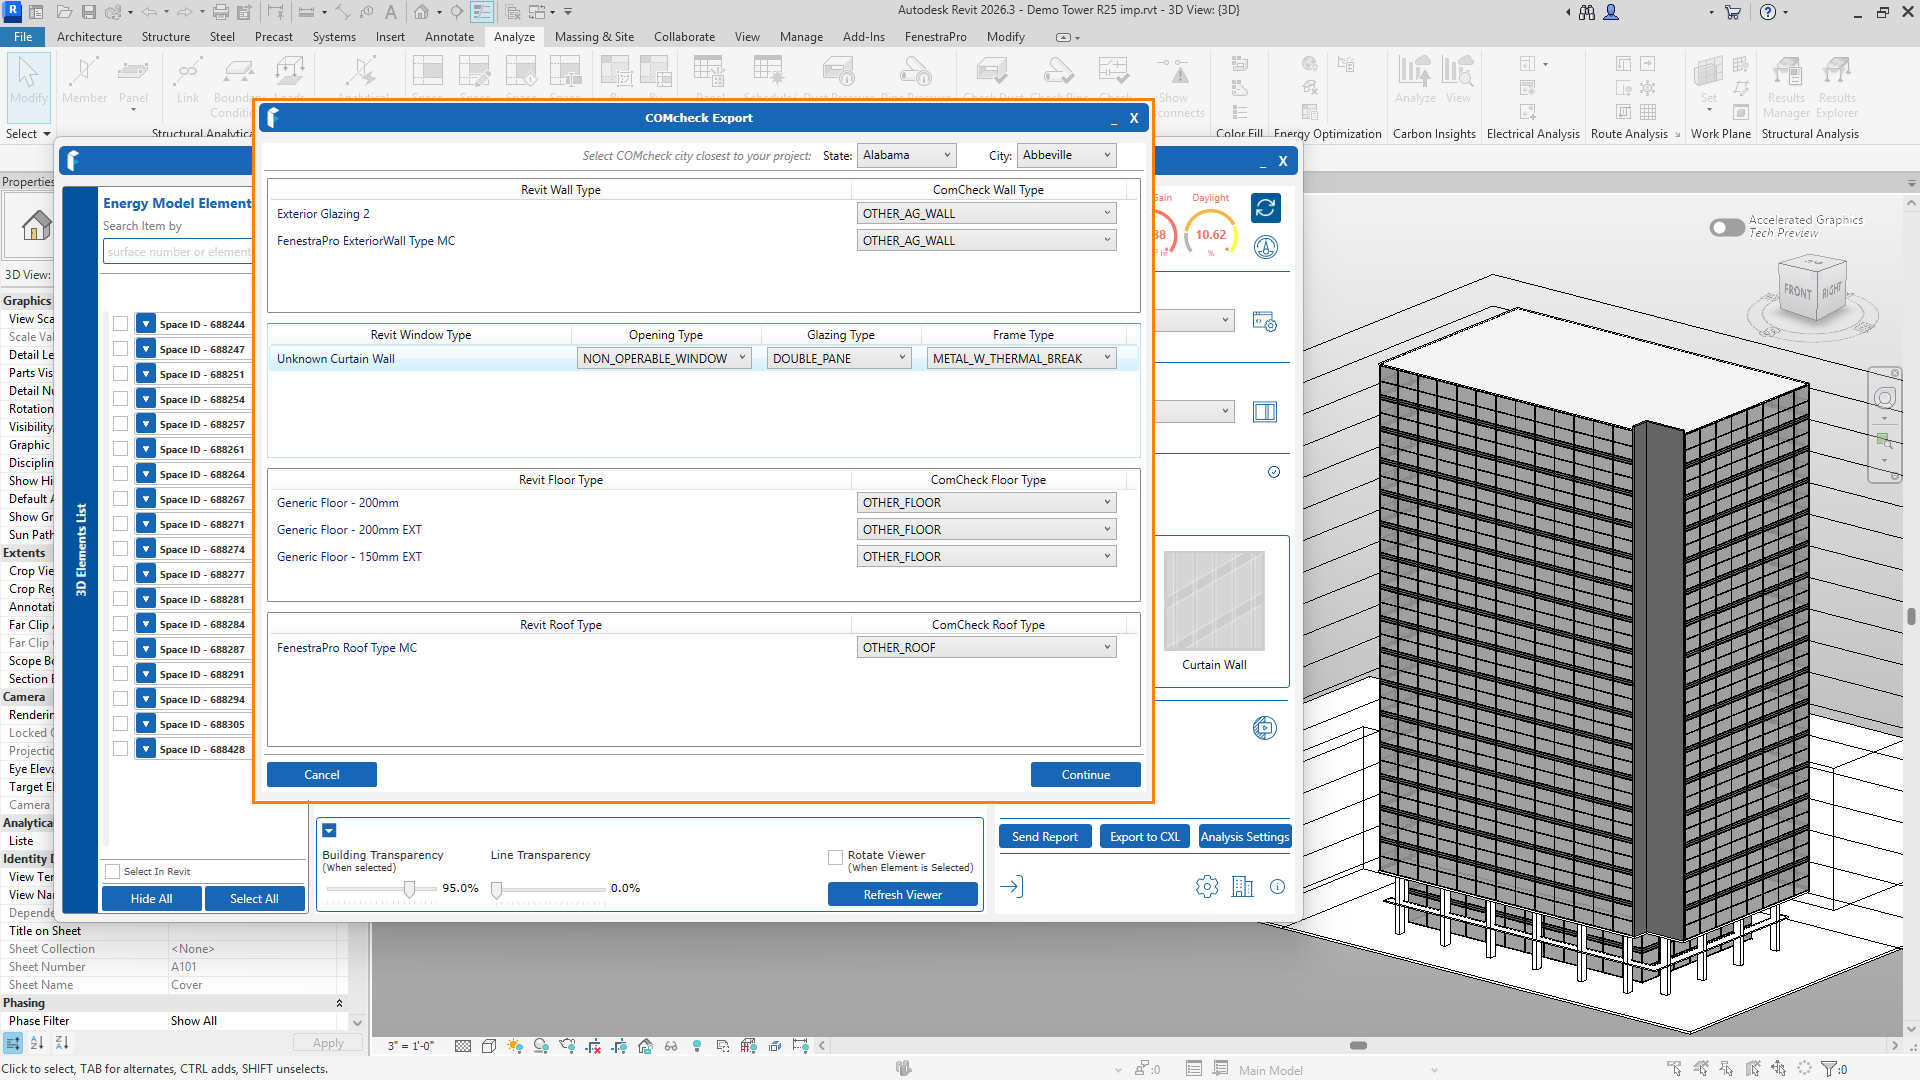Click the exit arrow icon in FenestraPro
This screenshot has height=1080, width=1920.
(x=1011, y=887)
